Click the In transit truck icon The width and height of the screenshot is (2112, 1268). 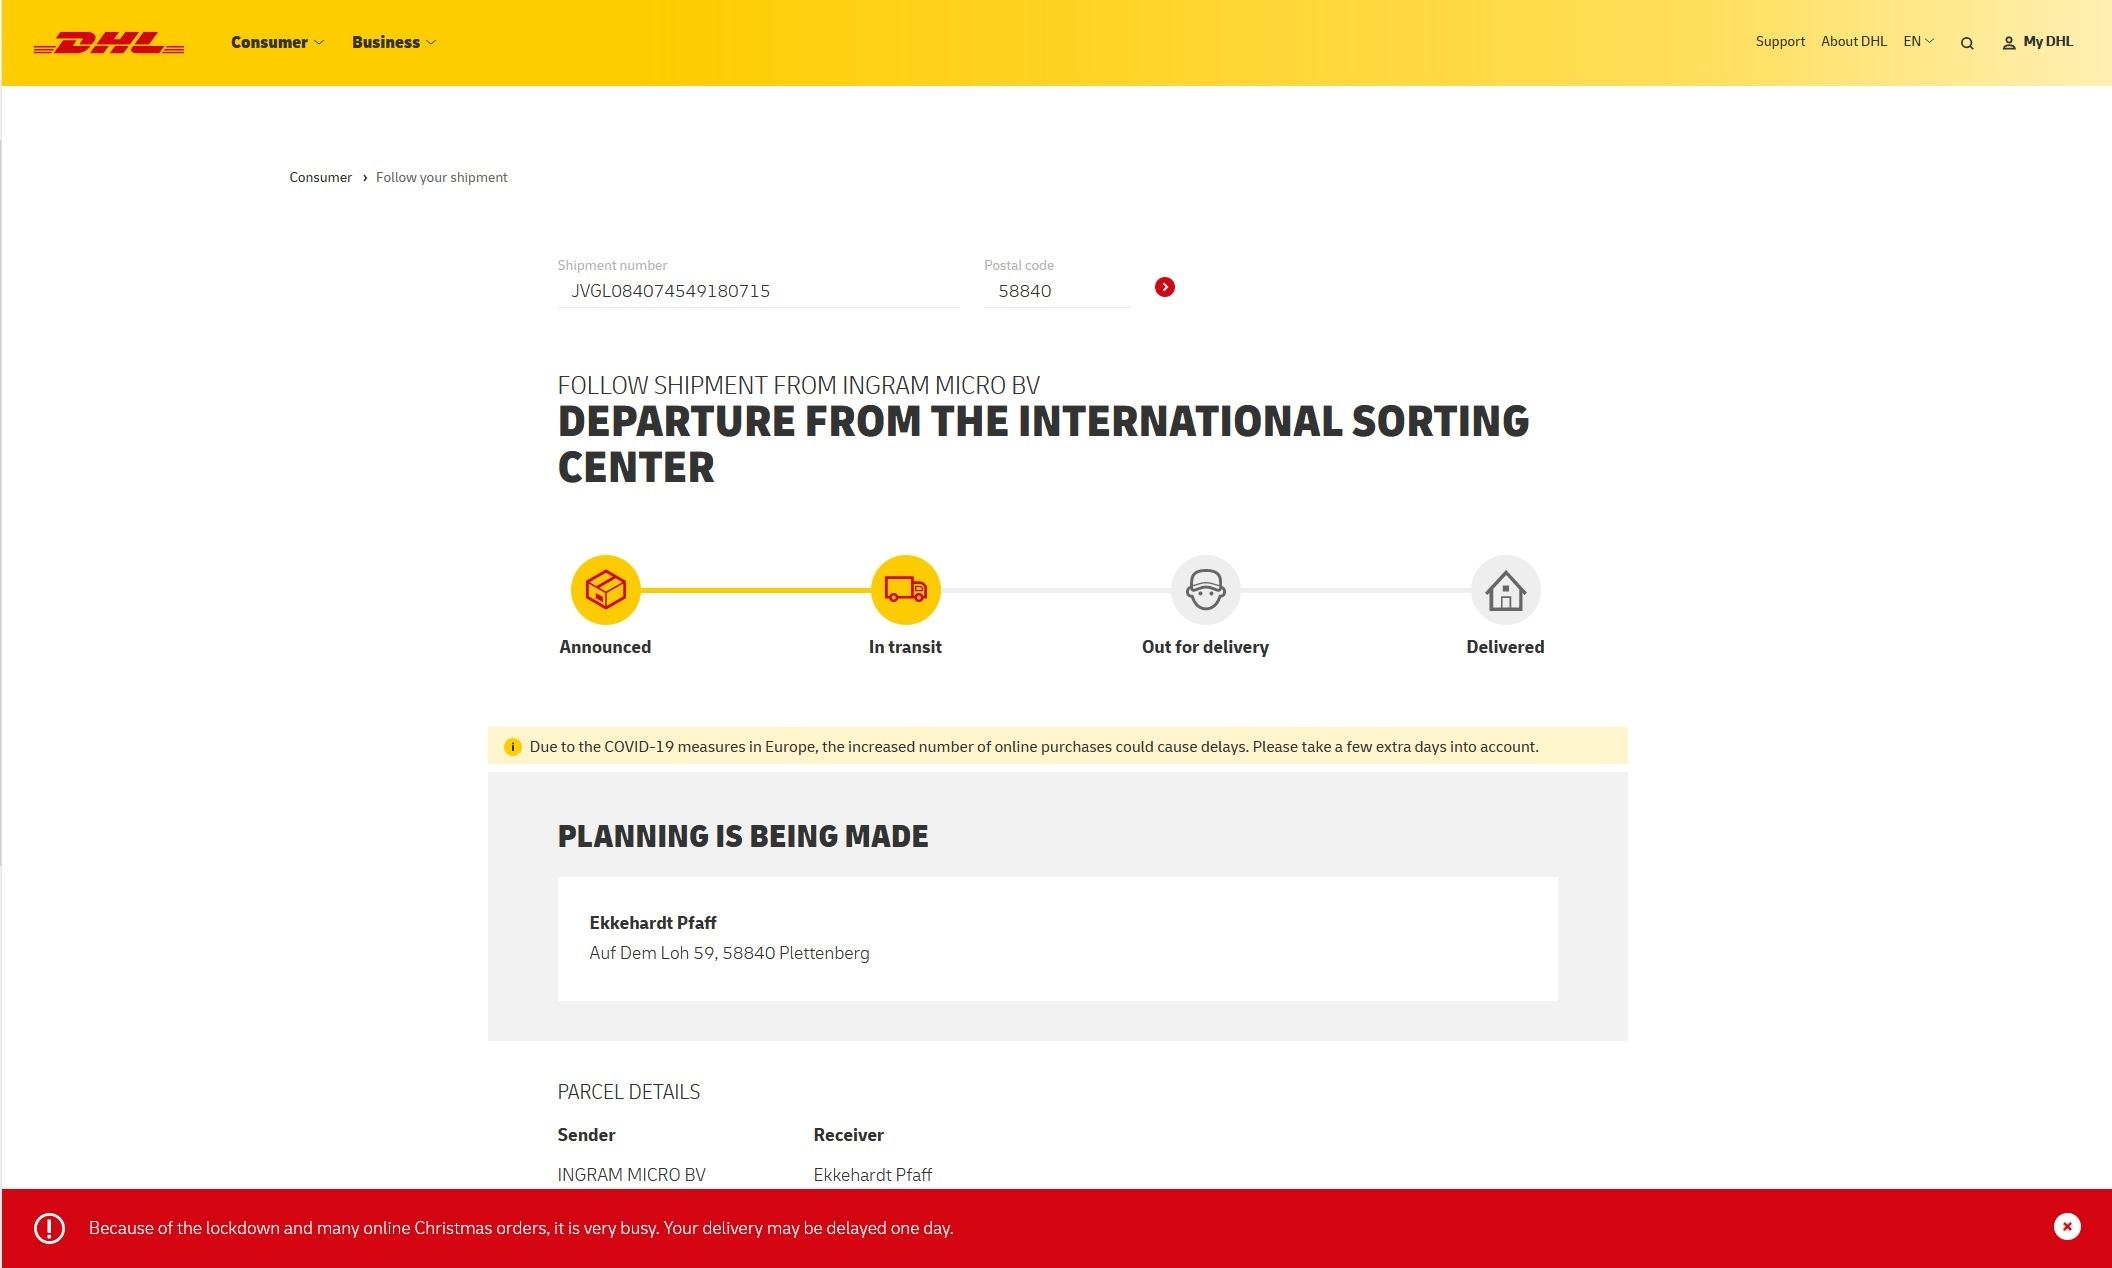point(905,590)
